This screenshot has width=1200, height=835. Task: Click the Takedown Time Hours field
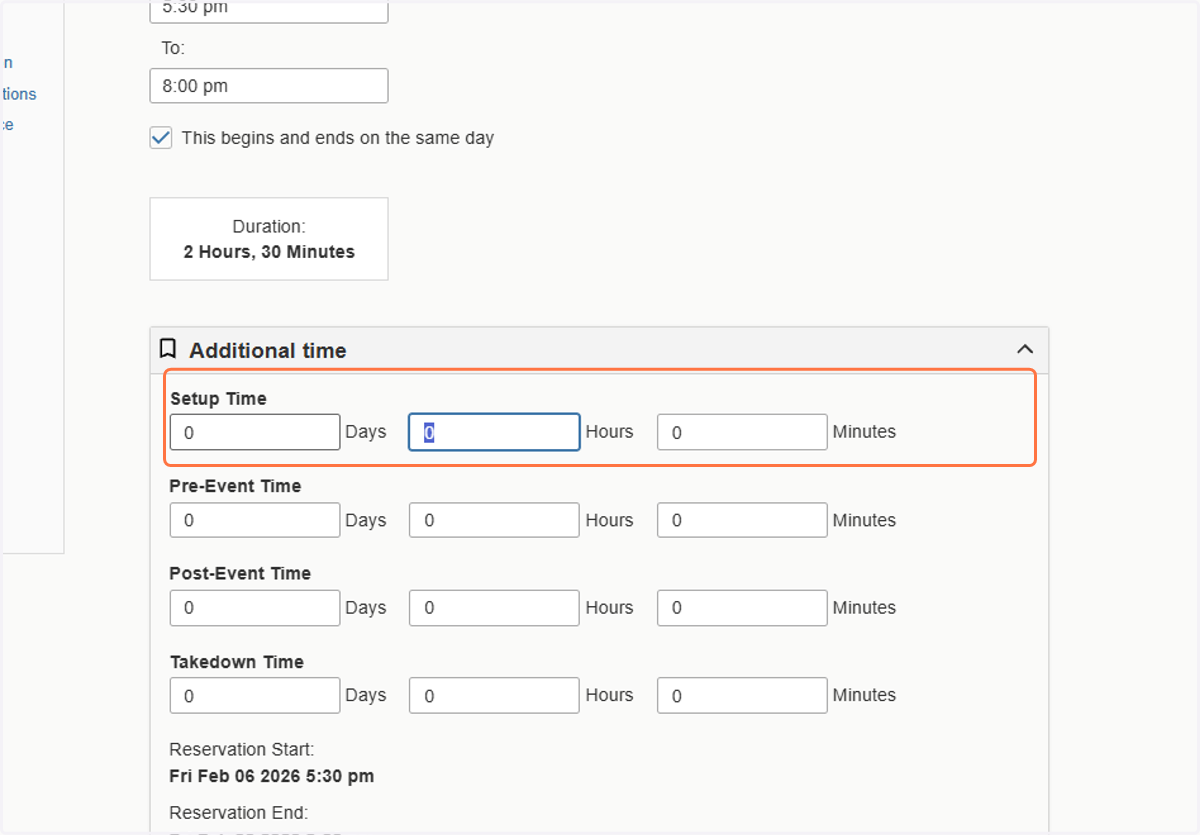coord(494,695)
